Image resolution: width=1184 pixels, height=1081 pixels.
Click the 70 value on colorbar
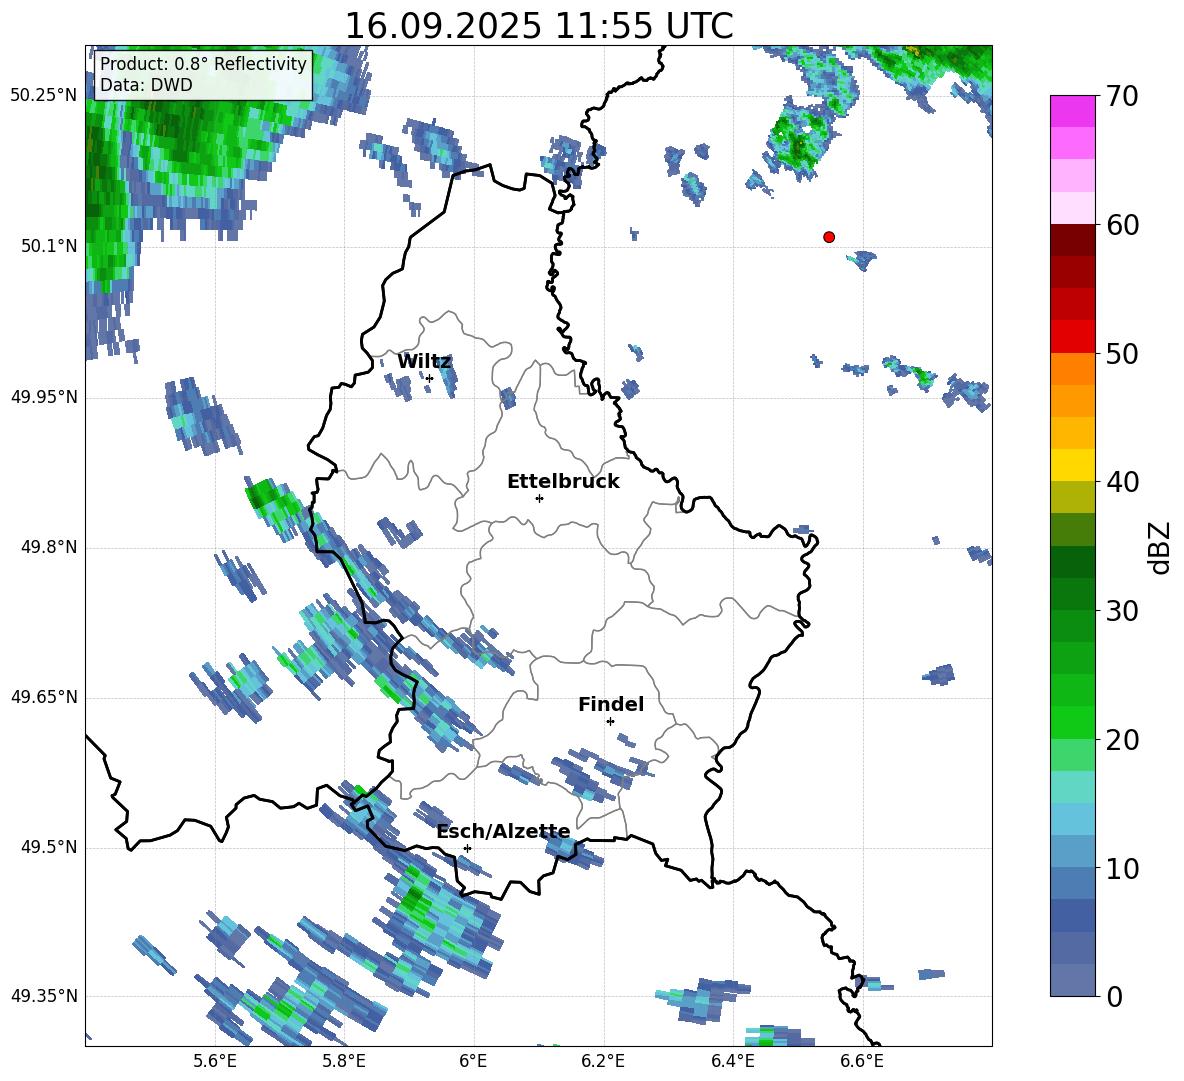pyautogui.click(x=1123, y=97)
